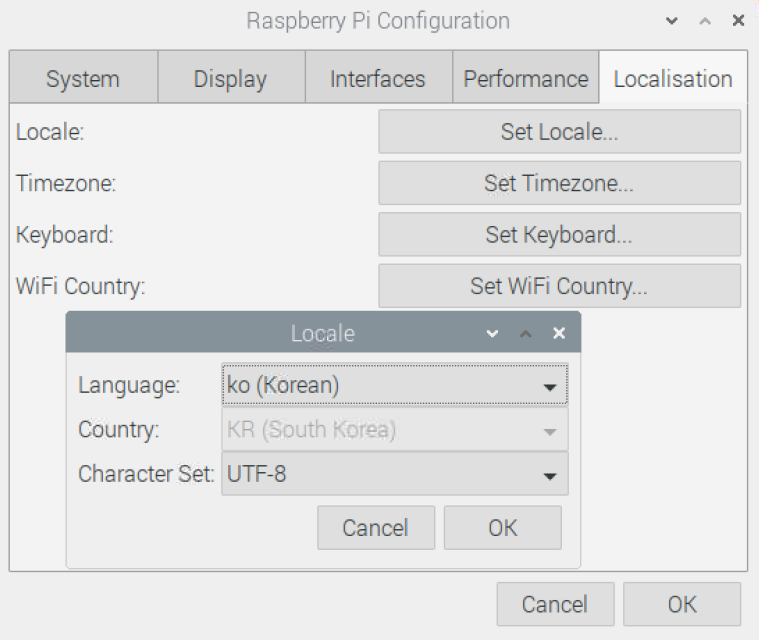Open Set WiFi Country... dialog
759x640 pixels.
(560, 286)
